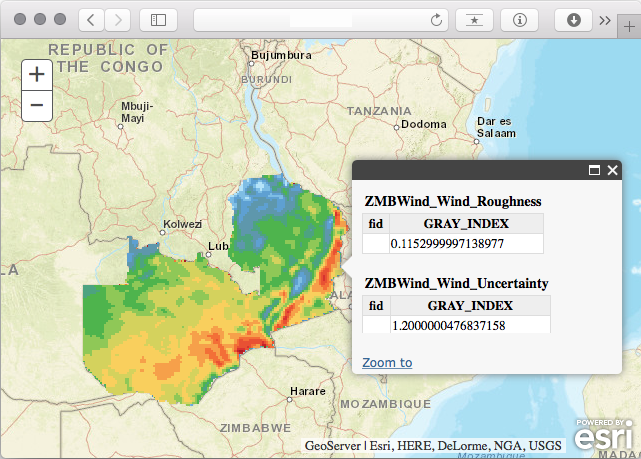Click the browser address bar

(x=321, y=20)
